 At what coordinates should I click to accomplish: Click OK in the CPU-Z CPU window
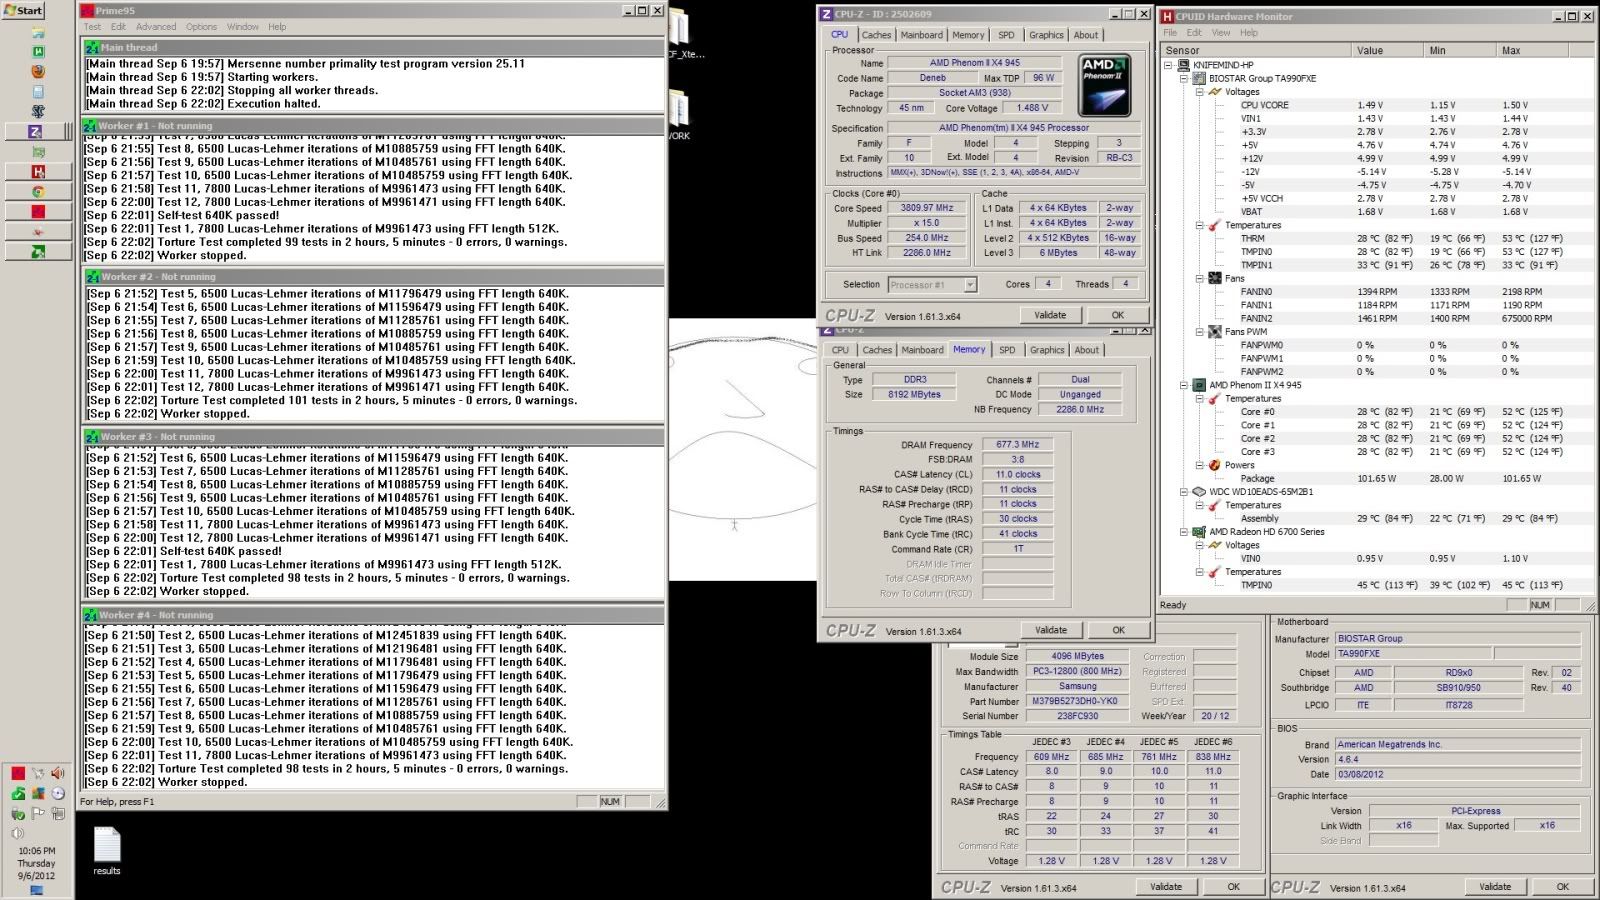coord(1118,315)
